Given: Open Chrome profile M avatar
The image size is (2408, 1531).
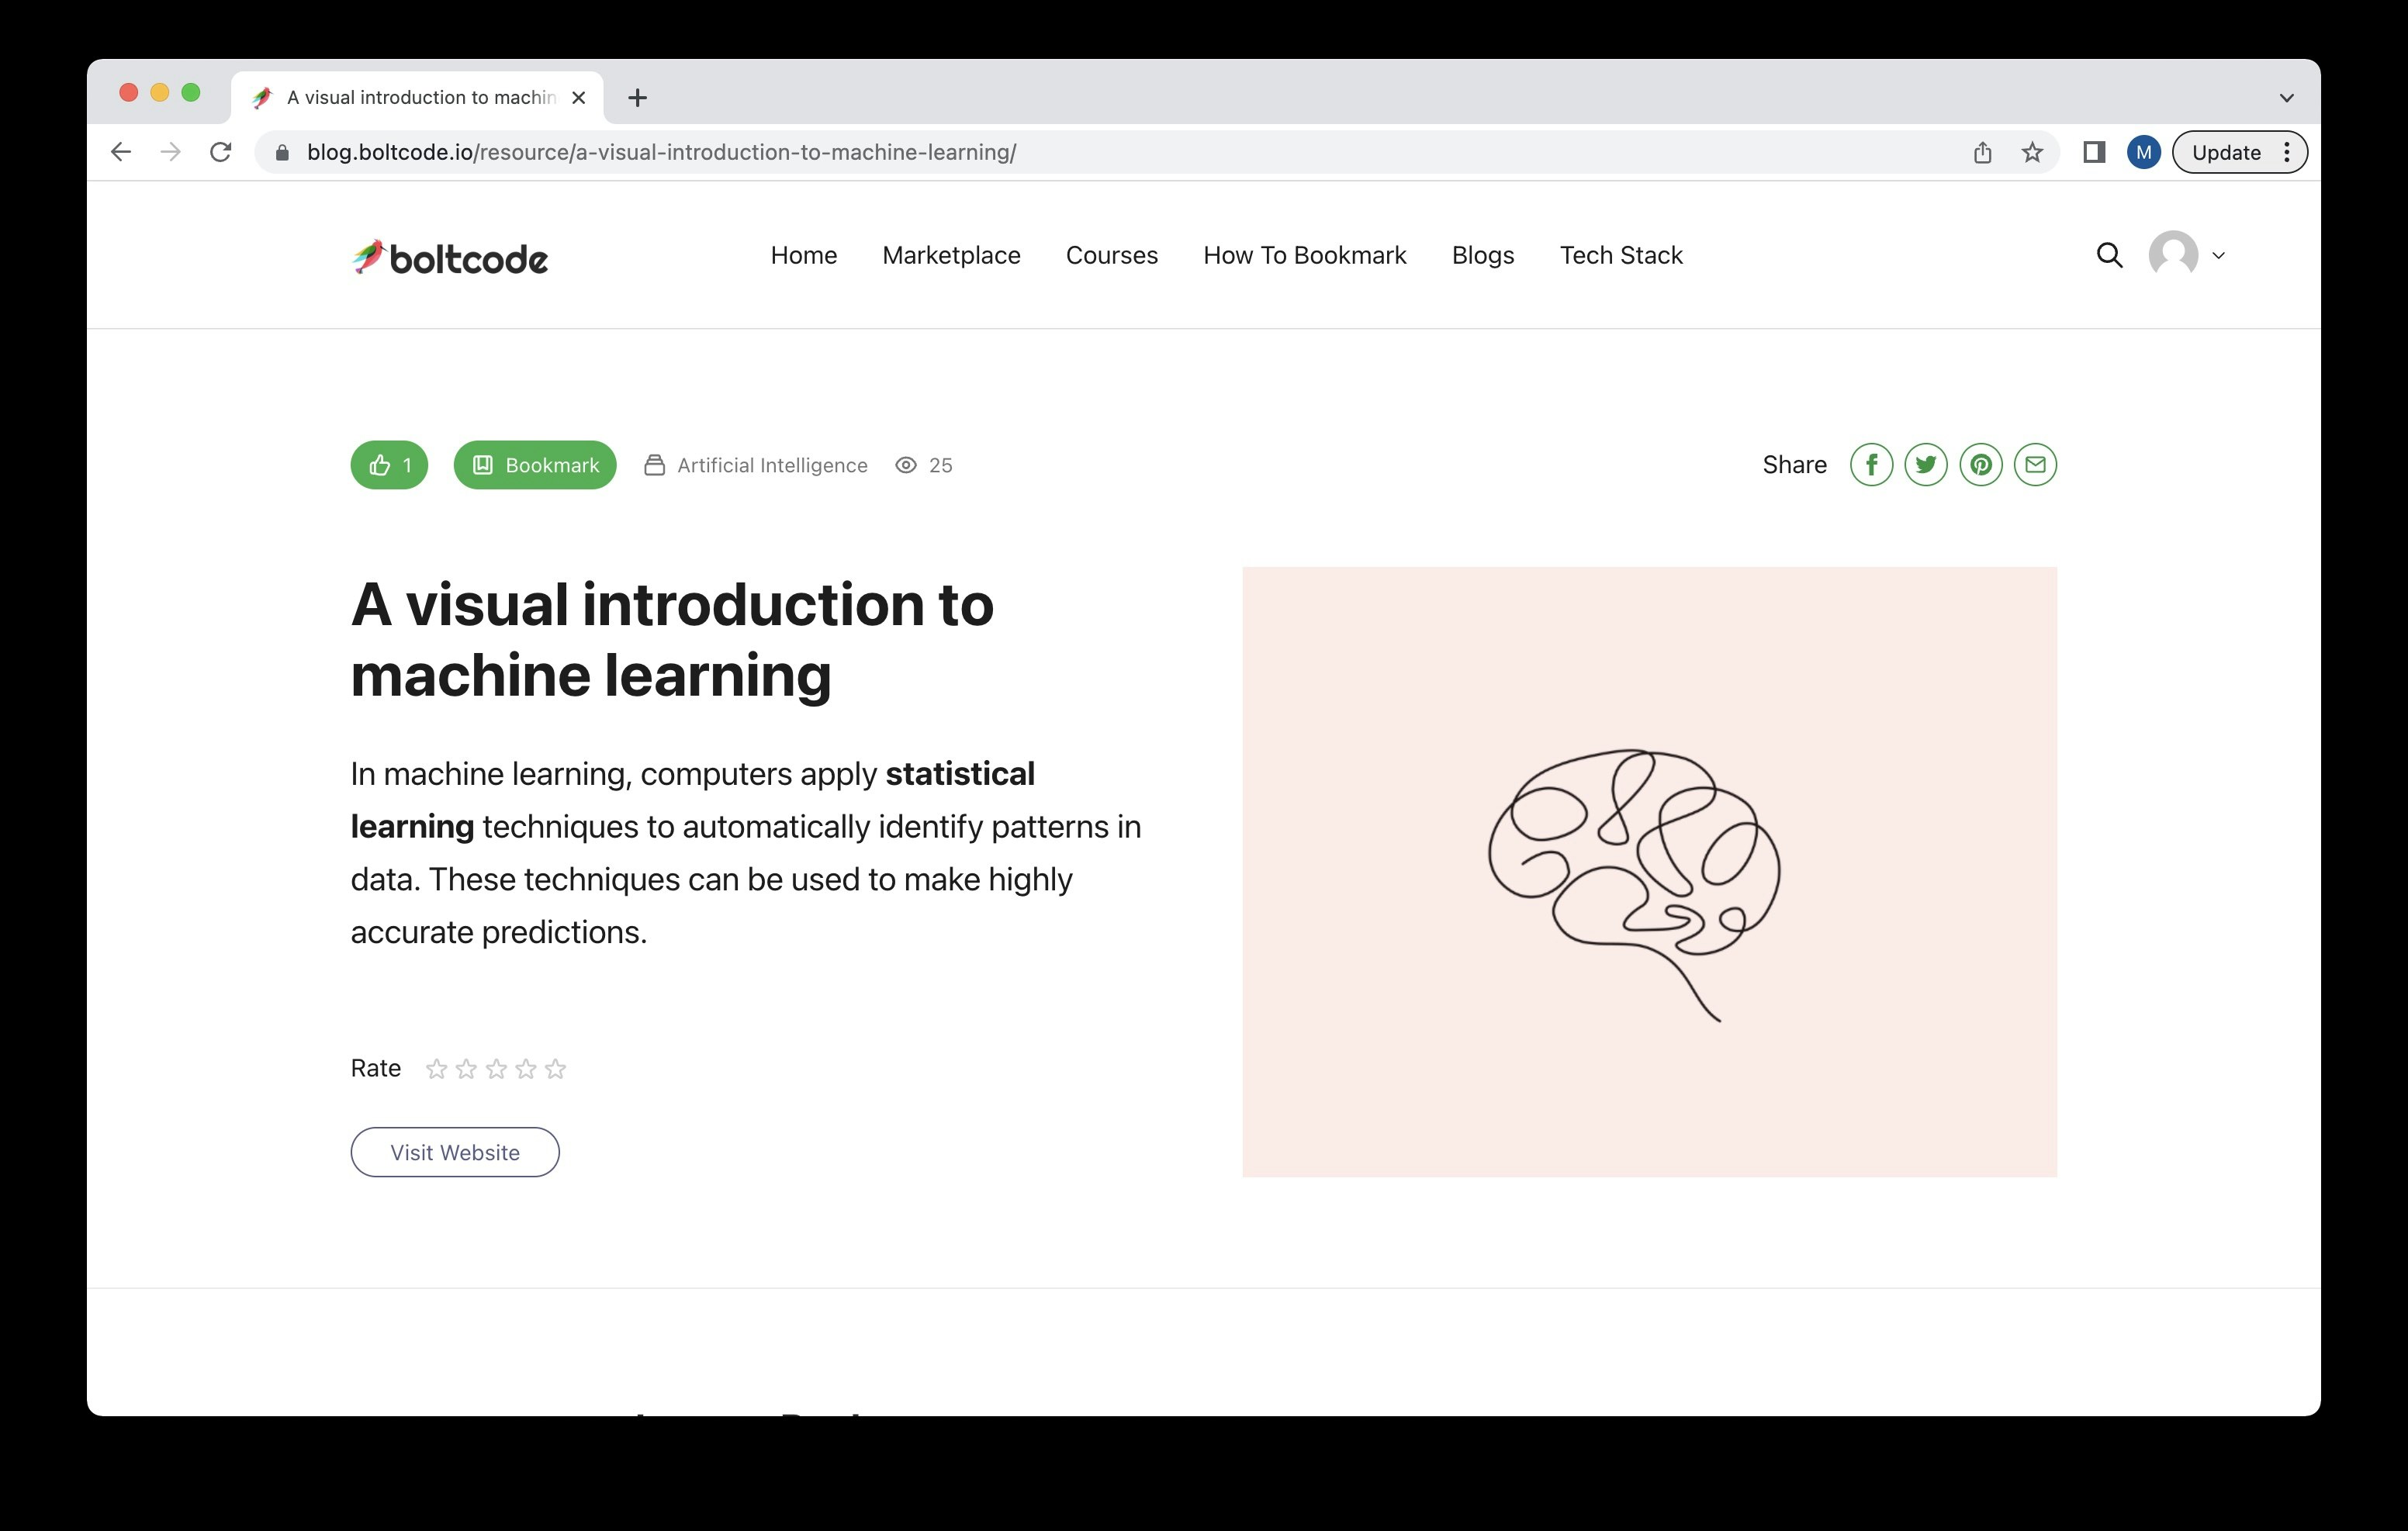Looking at the screenshot, I should point(2143,152).
